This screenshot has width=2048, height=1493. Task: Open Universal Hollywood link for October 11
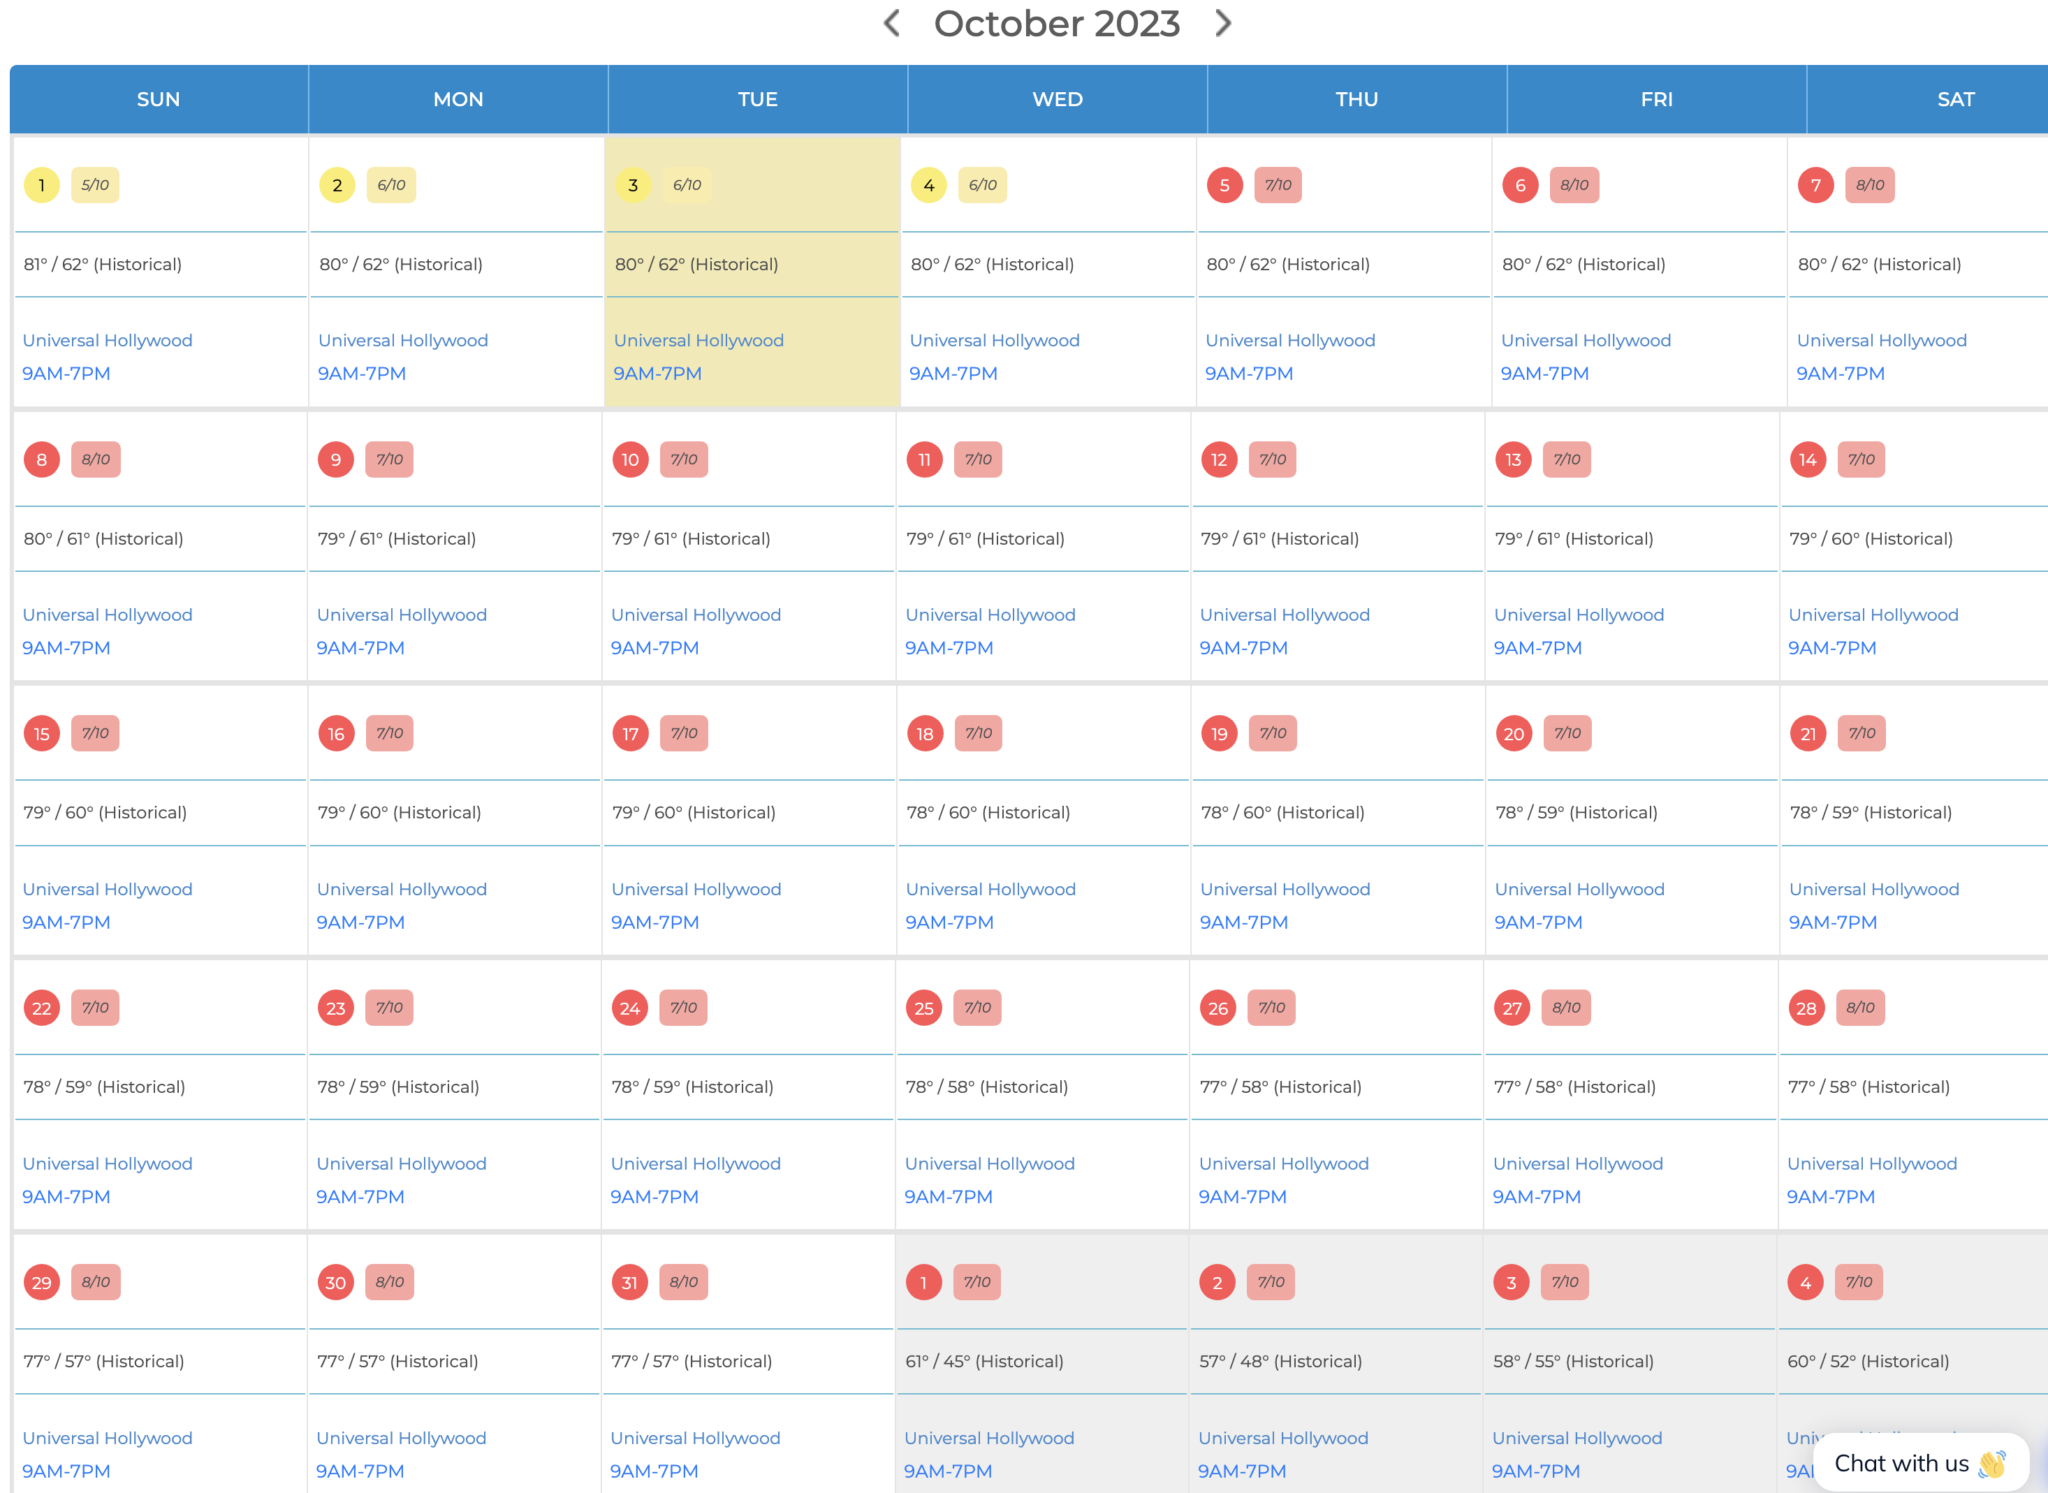tap(990, 615)
